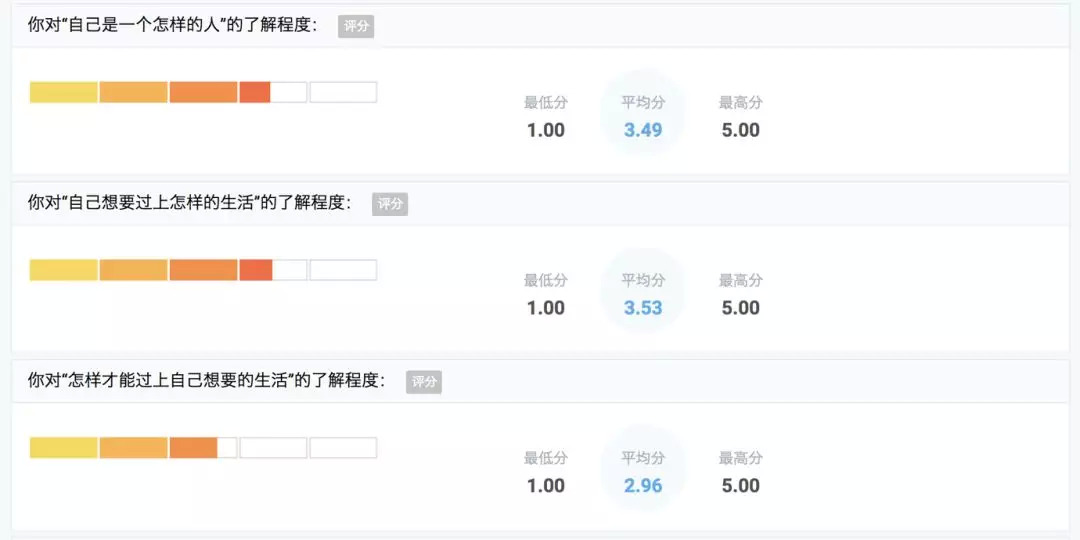
Task: Click the 评分 badge beside the second question
Action: click(x=390, y=204)
